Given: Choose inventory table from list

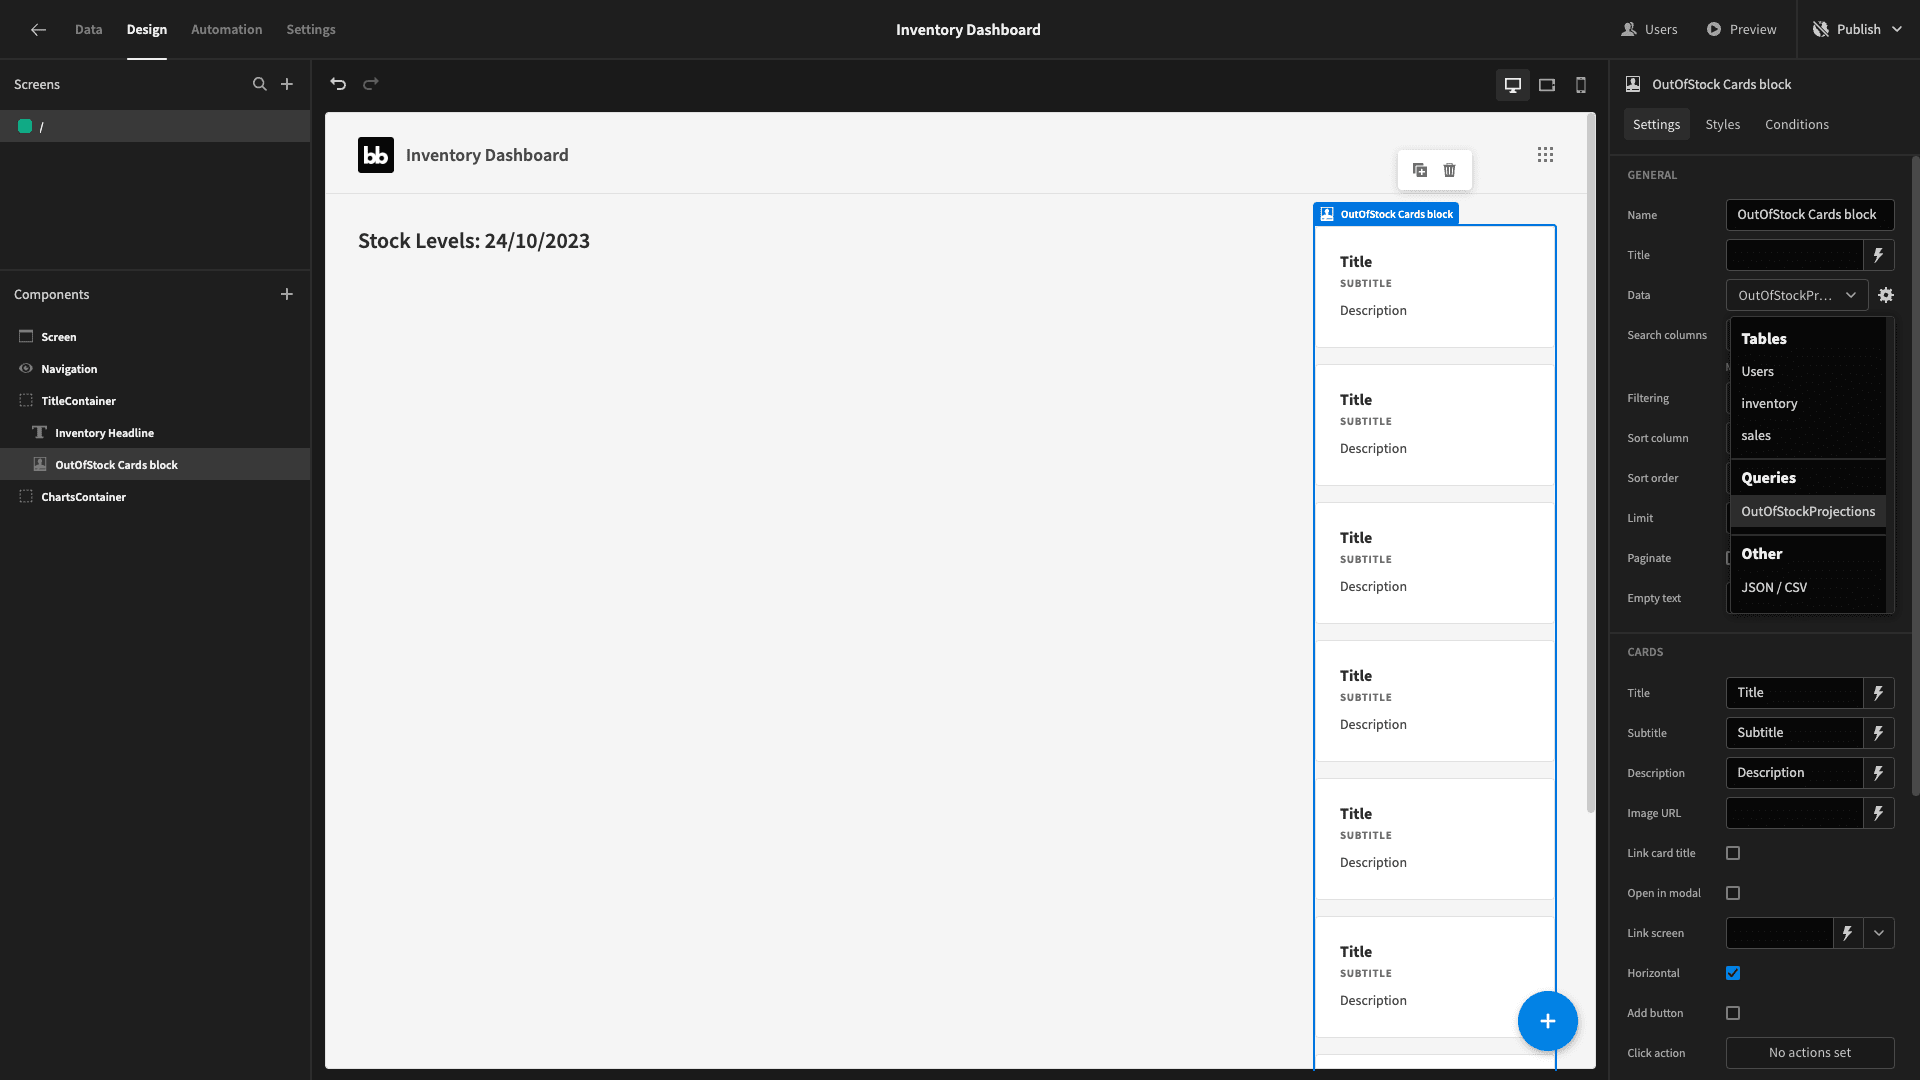Looking at the screenshot, I should point(1808,404).
